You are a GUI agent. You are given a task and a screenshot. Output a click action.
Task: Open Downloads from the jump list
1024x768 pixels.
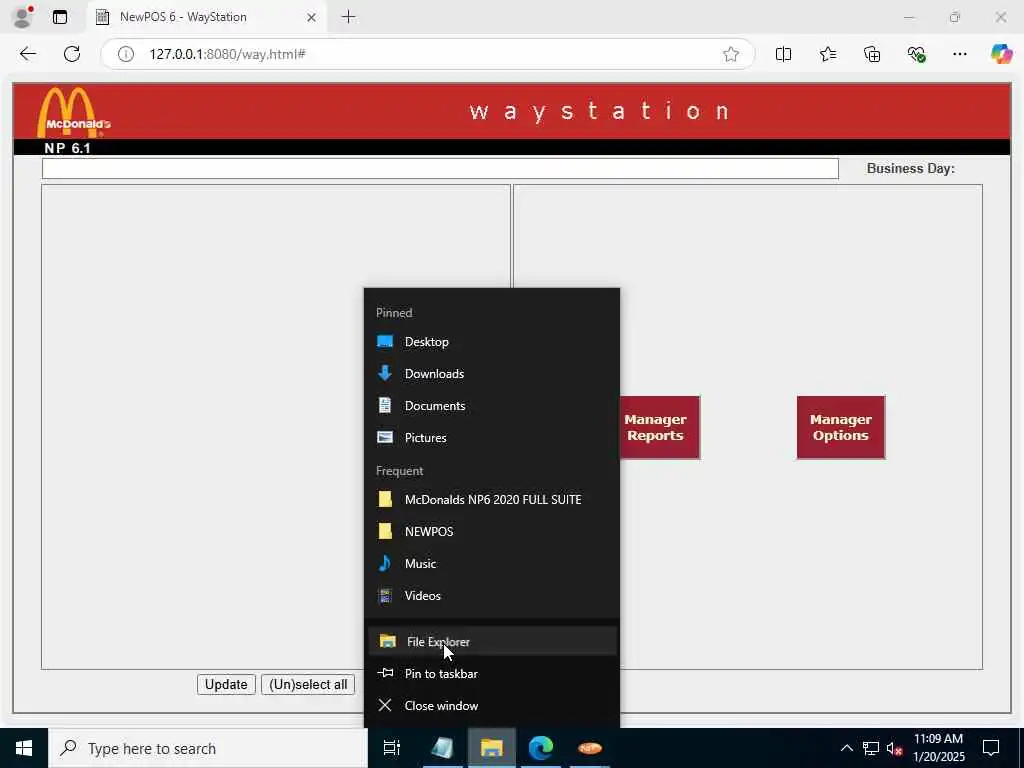coord(492,374)
